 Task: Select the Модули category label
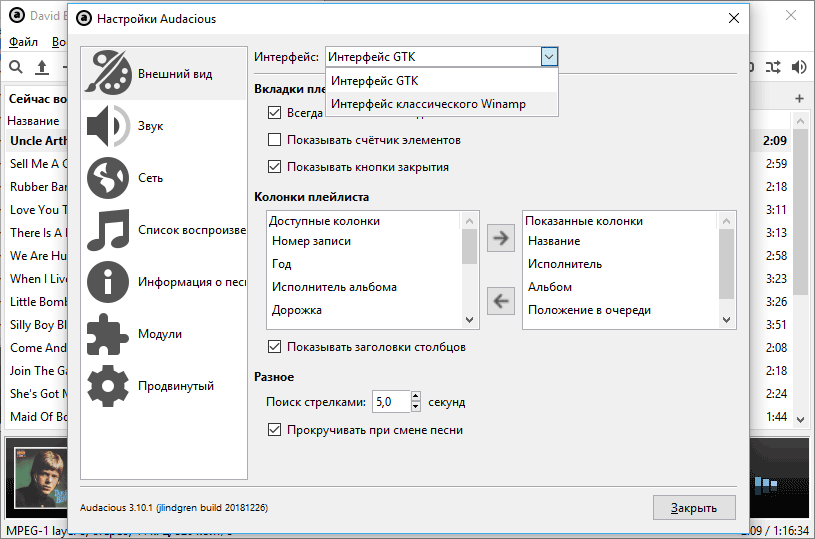[x=160, y=334]
